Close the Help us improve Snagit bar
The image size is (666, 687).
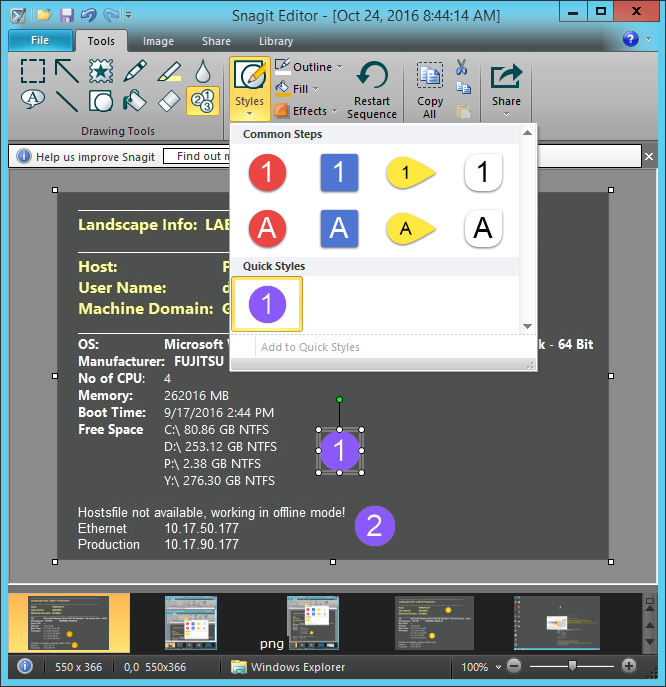click(x=649, y=156)
